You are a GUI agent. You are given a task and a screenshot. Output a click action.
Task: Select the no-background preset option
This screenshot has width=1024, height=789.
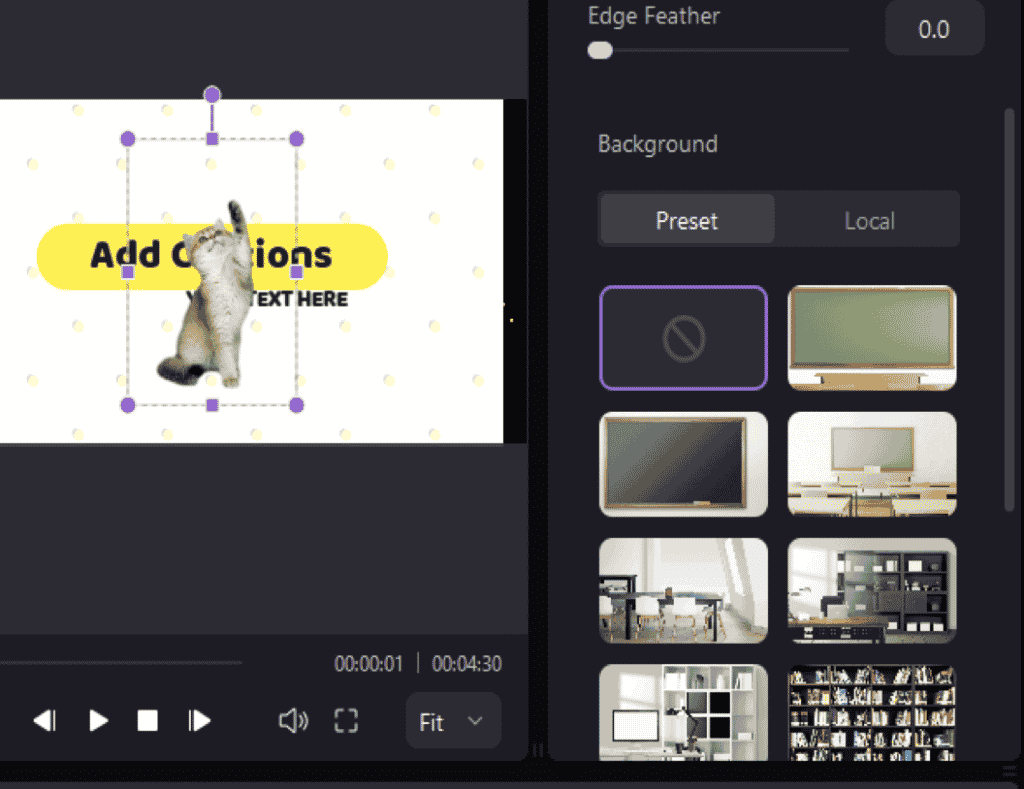(683, 338)
